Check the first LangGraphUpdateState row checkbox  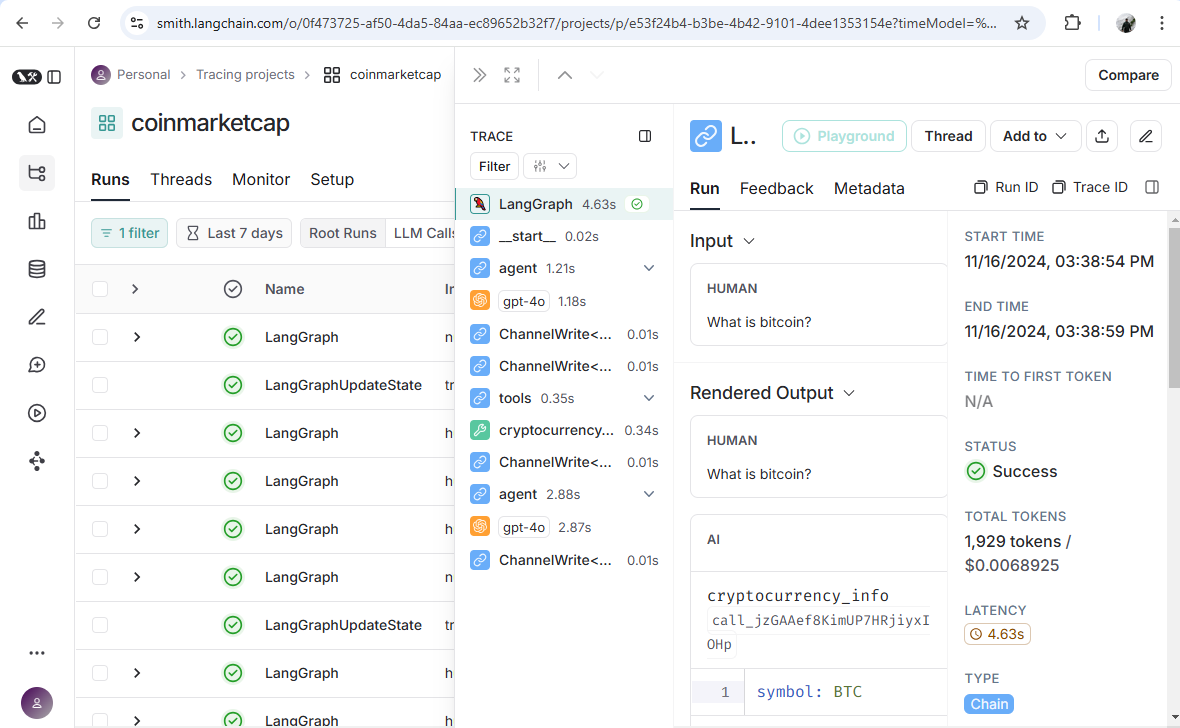100,385
